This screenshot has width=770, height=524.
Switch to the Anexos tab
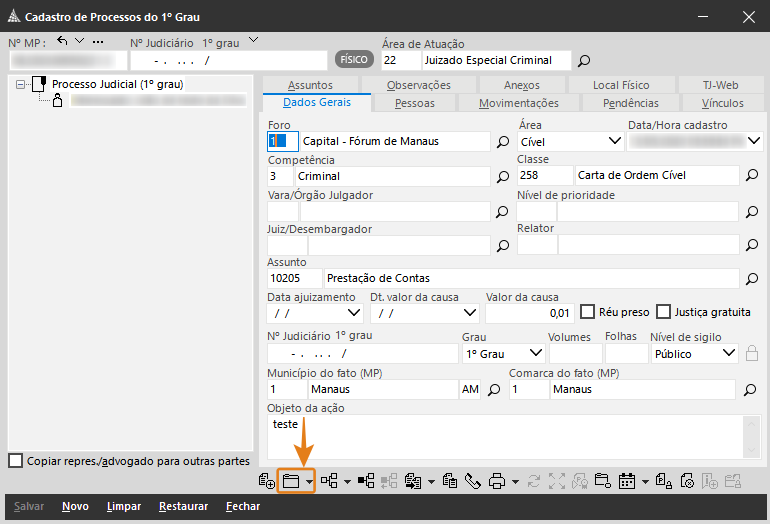(522, 85)
